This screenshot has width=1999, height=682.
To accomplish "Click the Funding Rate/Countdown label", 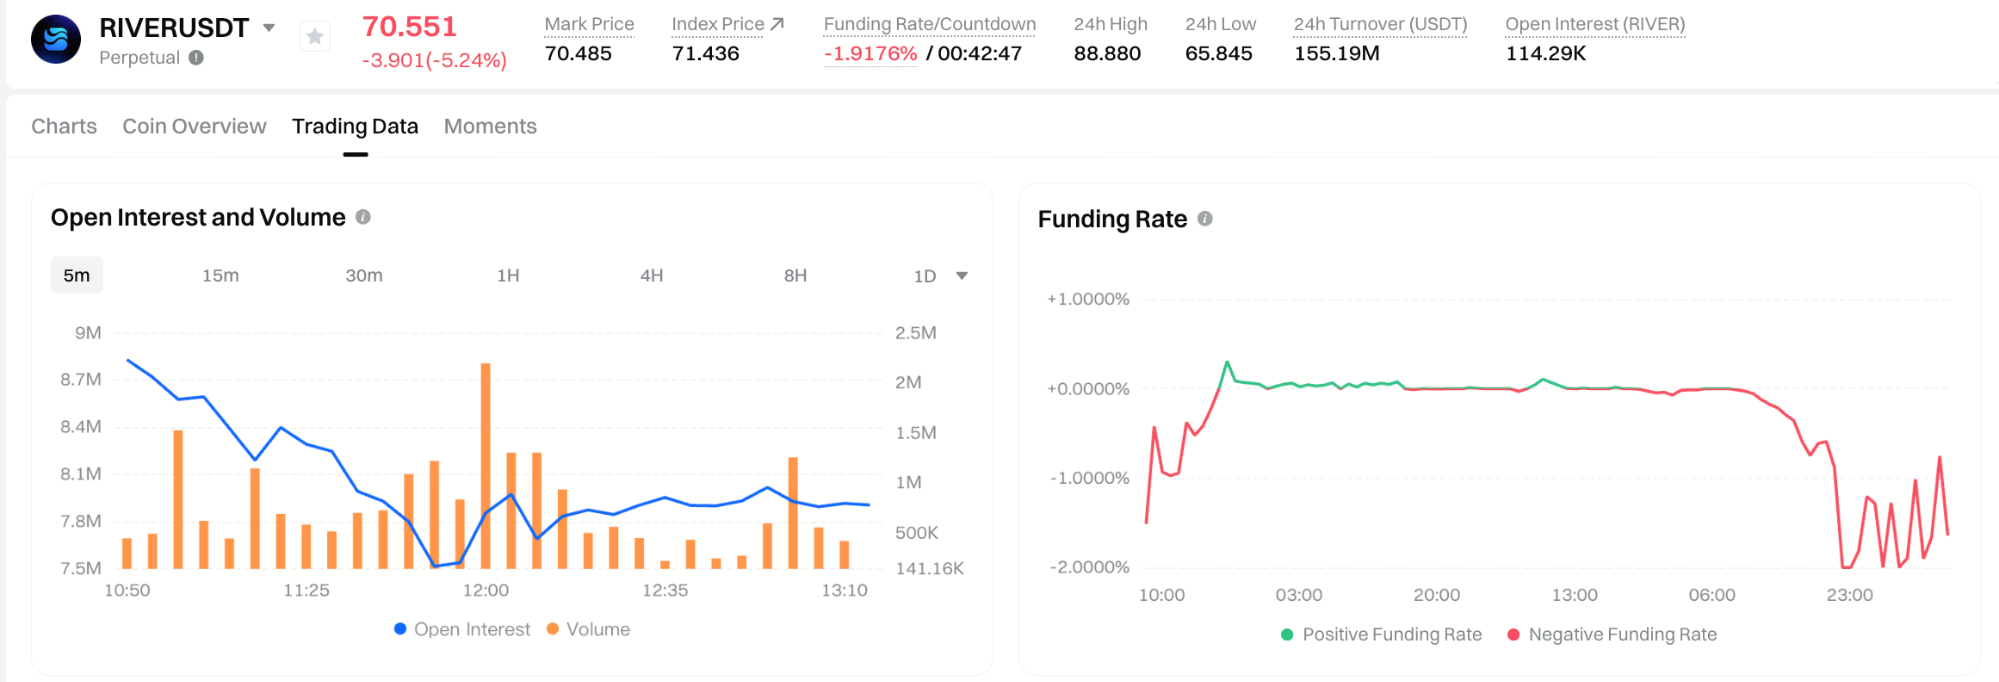I will (x=929, y=24).
